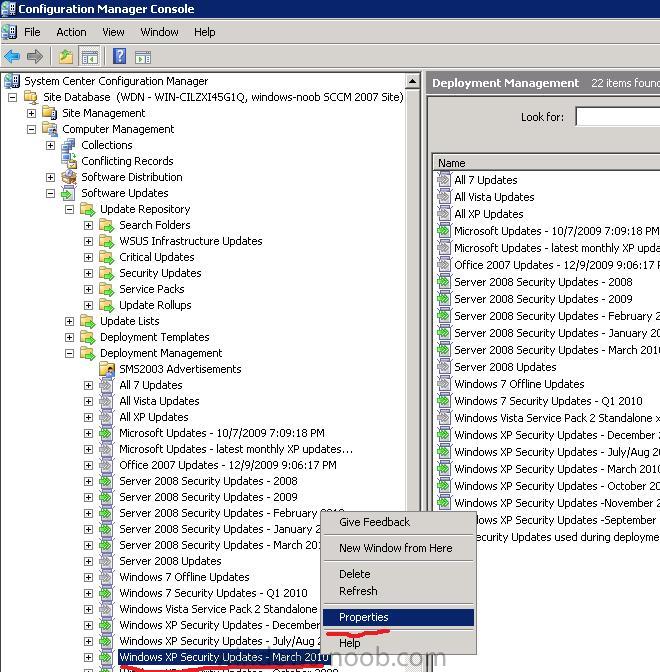Click the Up One Level folder icon

click(x=66, y=56)
